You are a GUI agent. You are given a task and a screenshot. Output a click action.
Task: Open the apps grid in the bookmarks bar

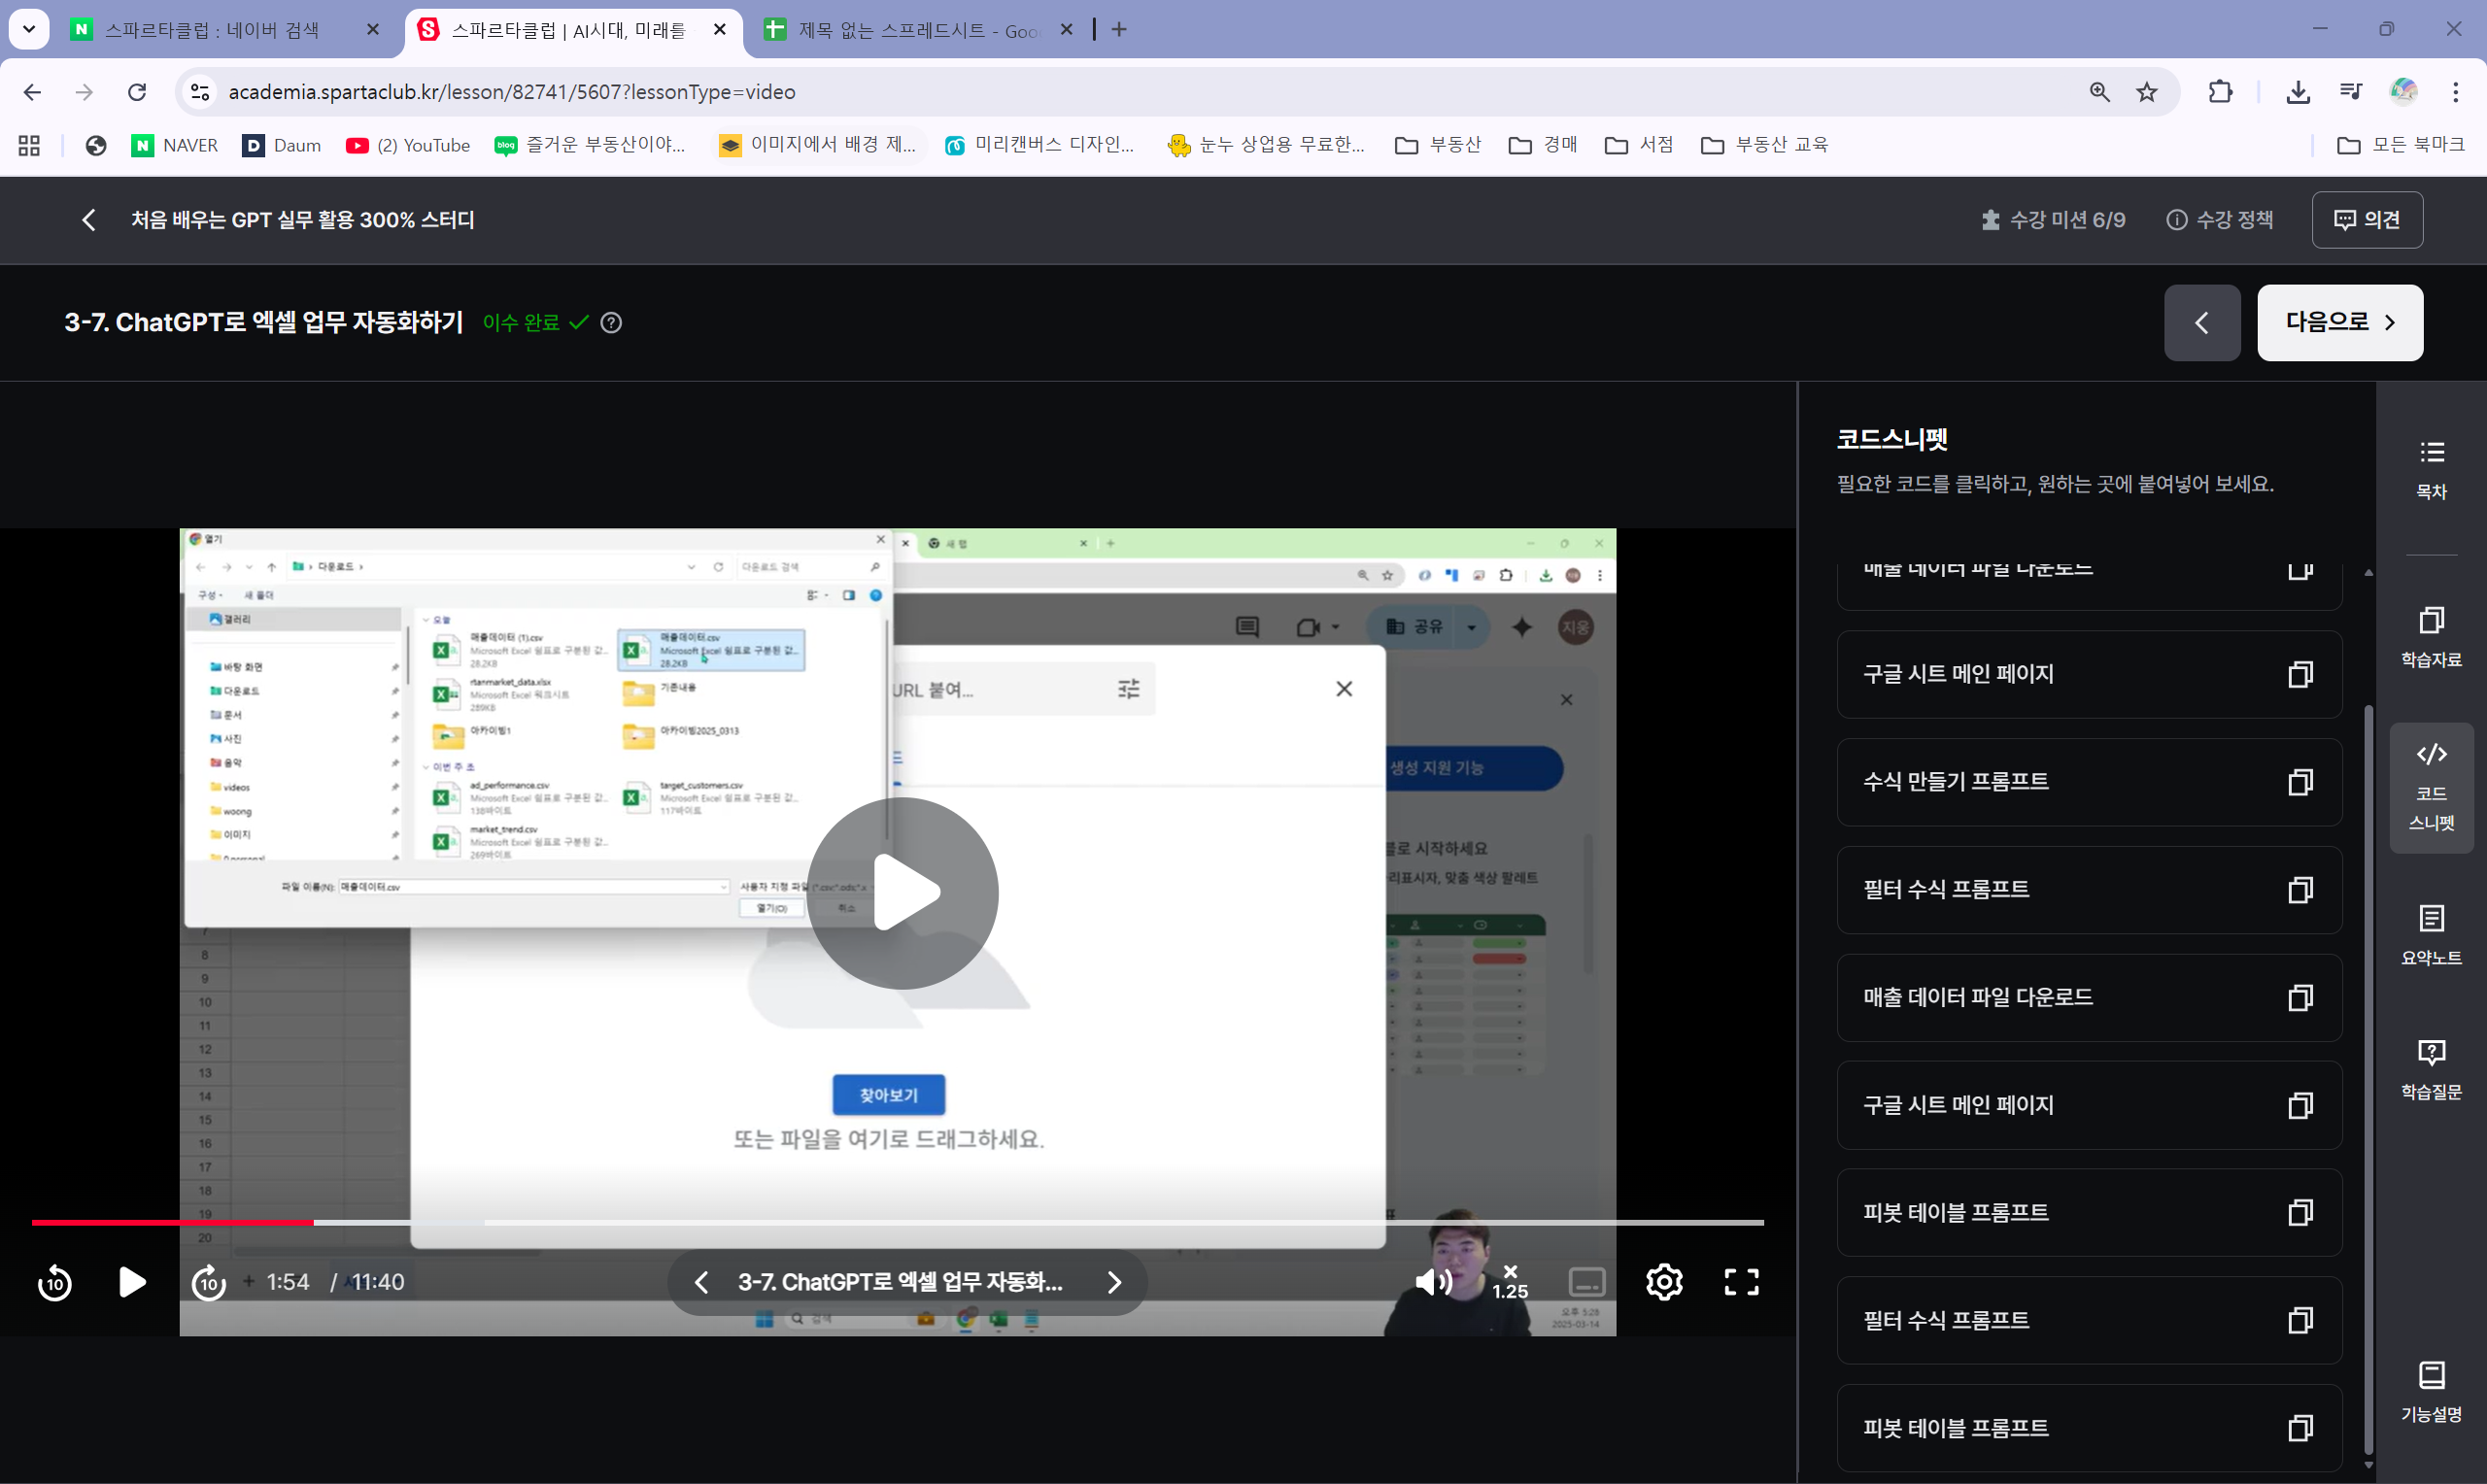(29, 146)
